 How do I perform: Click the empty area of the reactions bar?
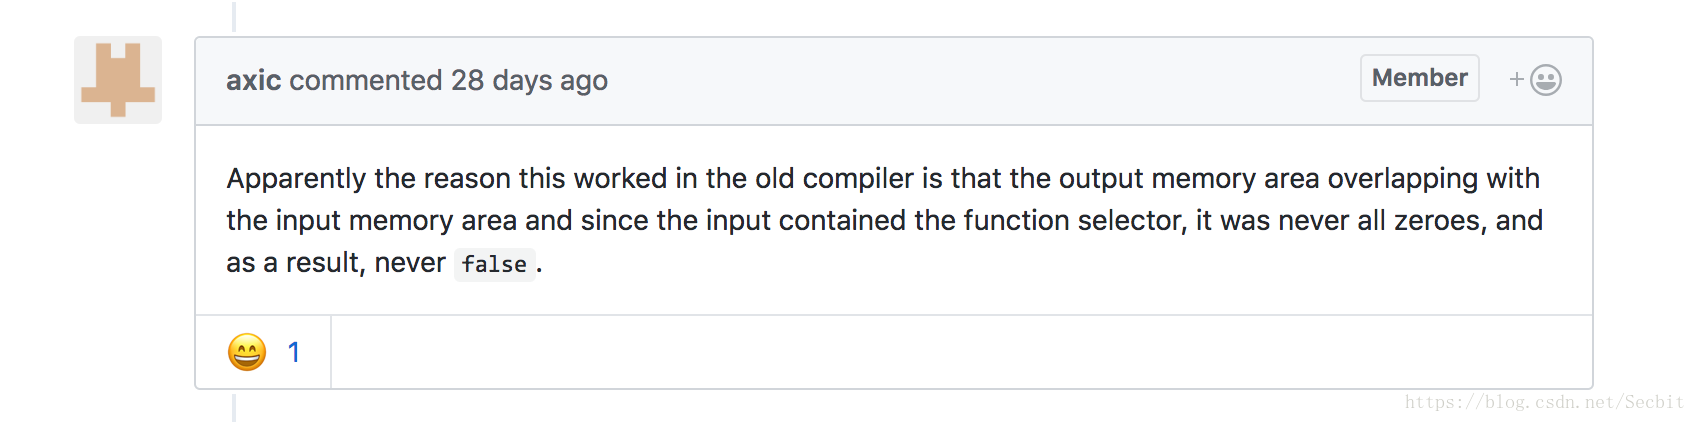coord(961,352)
